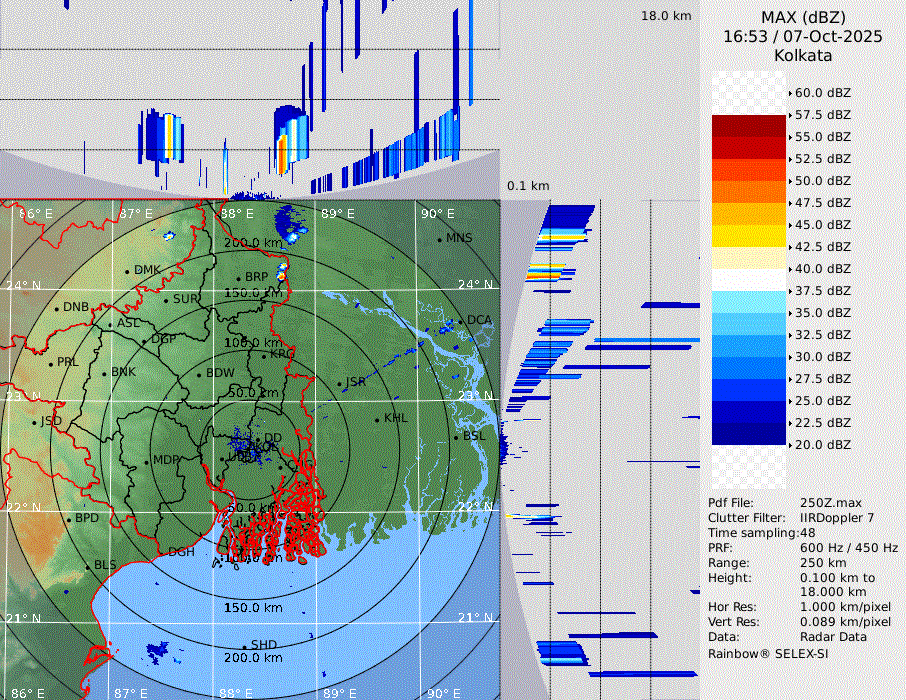Click the 16:53 / 07-Oct-2025 timestamp
The image size is (906, 700).
point(802,36)
